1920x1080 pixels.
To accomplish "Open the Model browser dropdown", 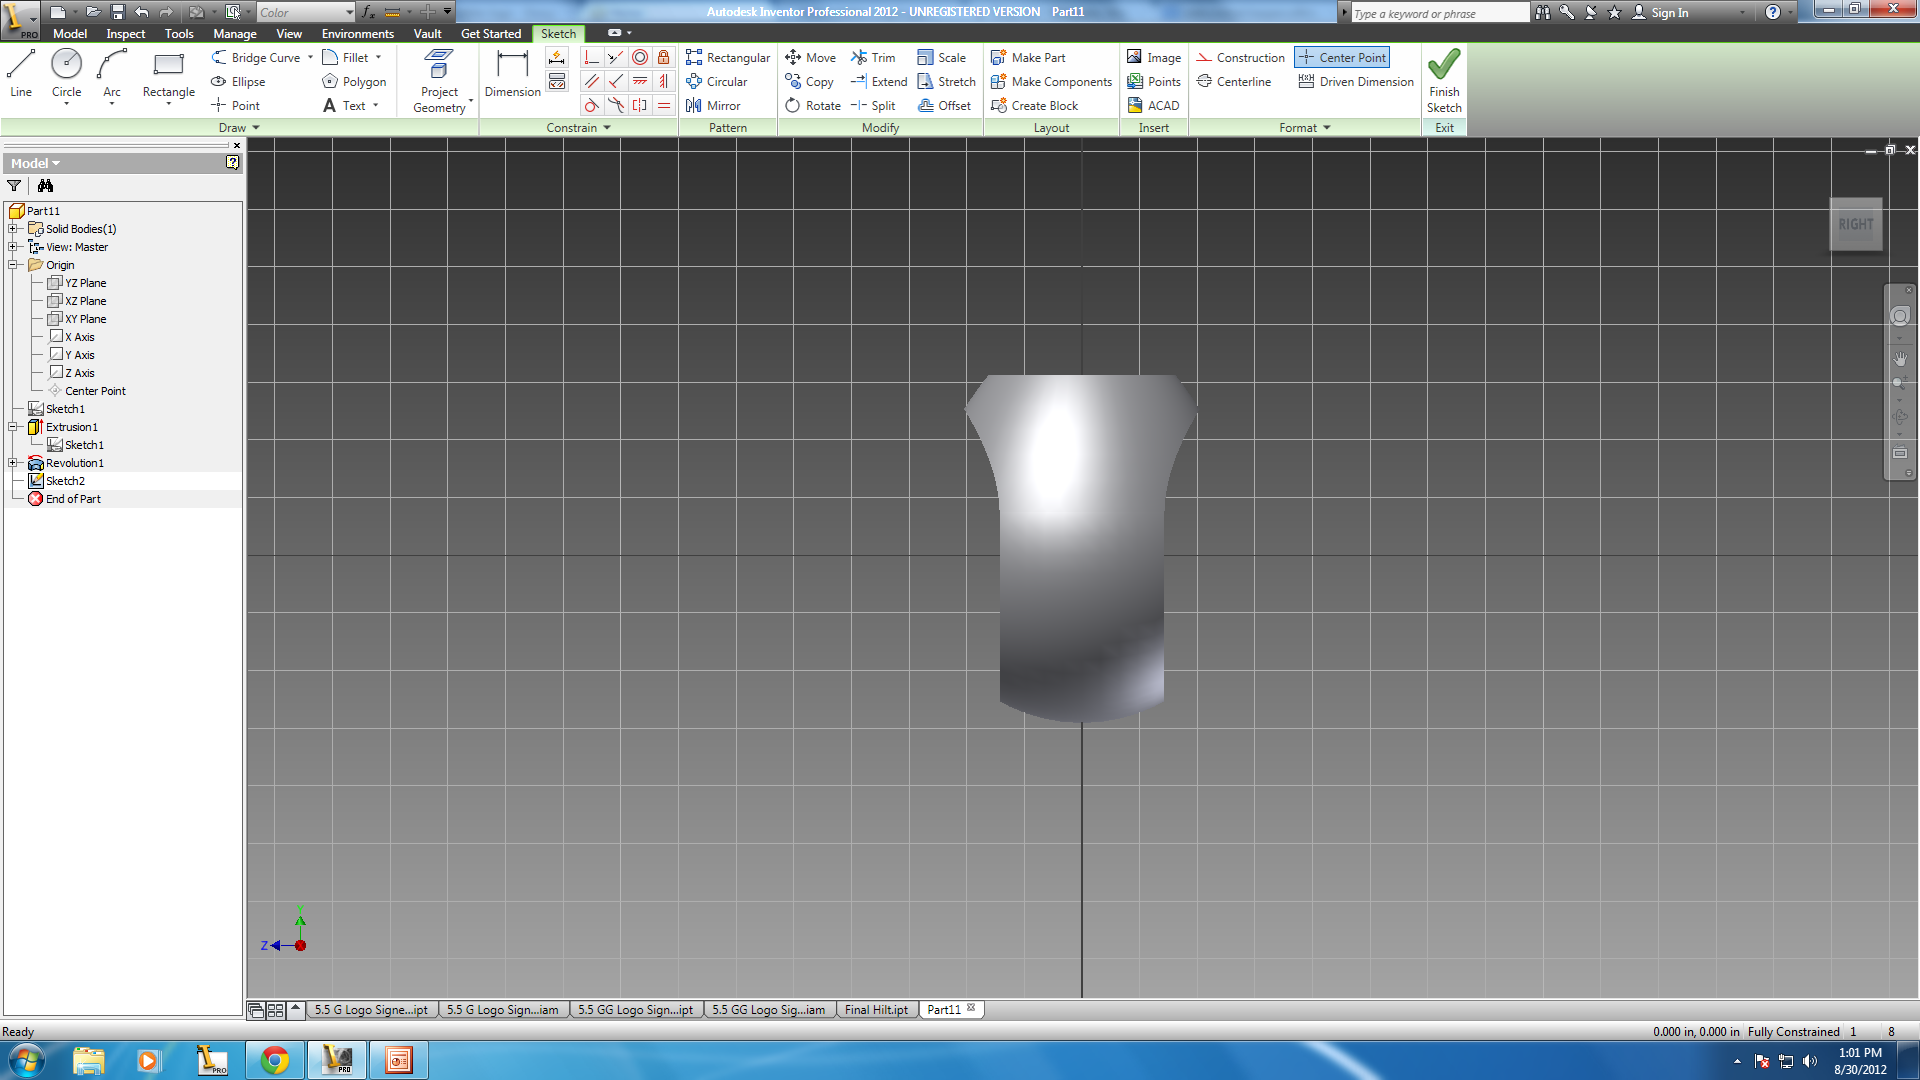I will coord(35,163).
